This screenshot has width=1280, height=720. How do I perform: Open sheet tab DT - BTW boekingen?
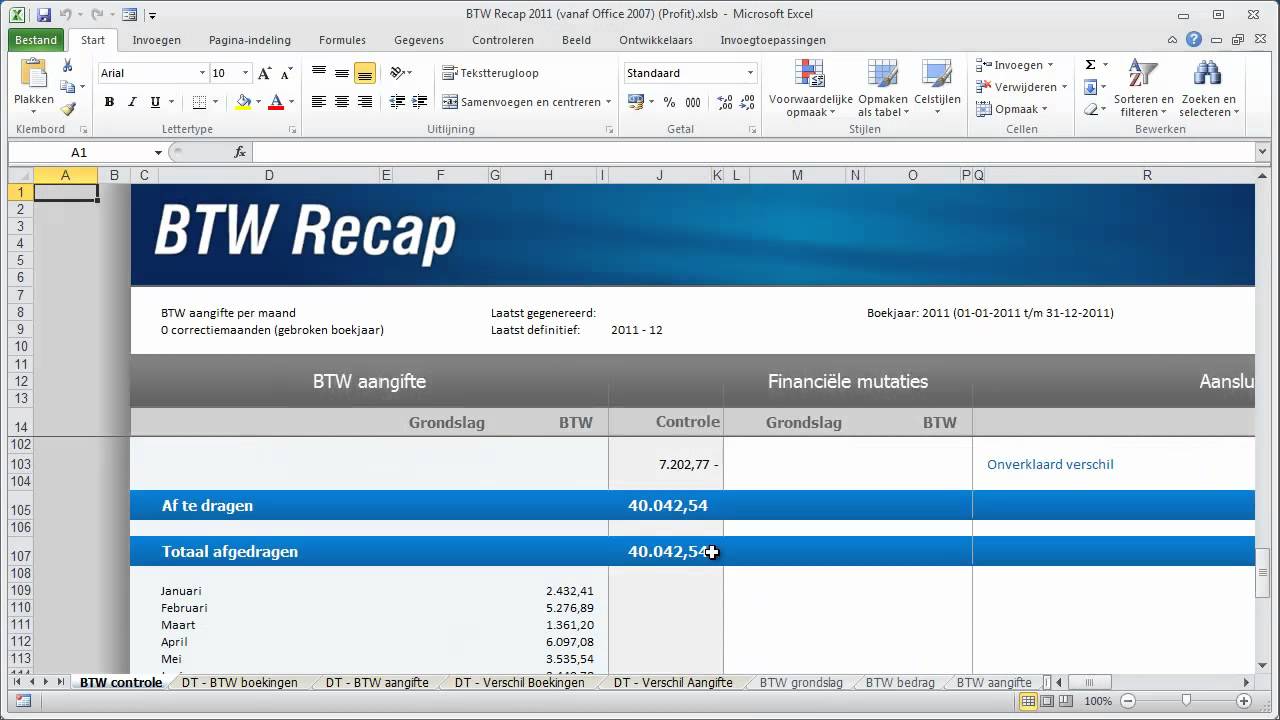(x=240, y=683)
